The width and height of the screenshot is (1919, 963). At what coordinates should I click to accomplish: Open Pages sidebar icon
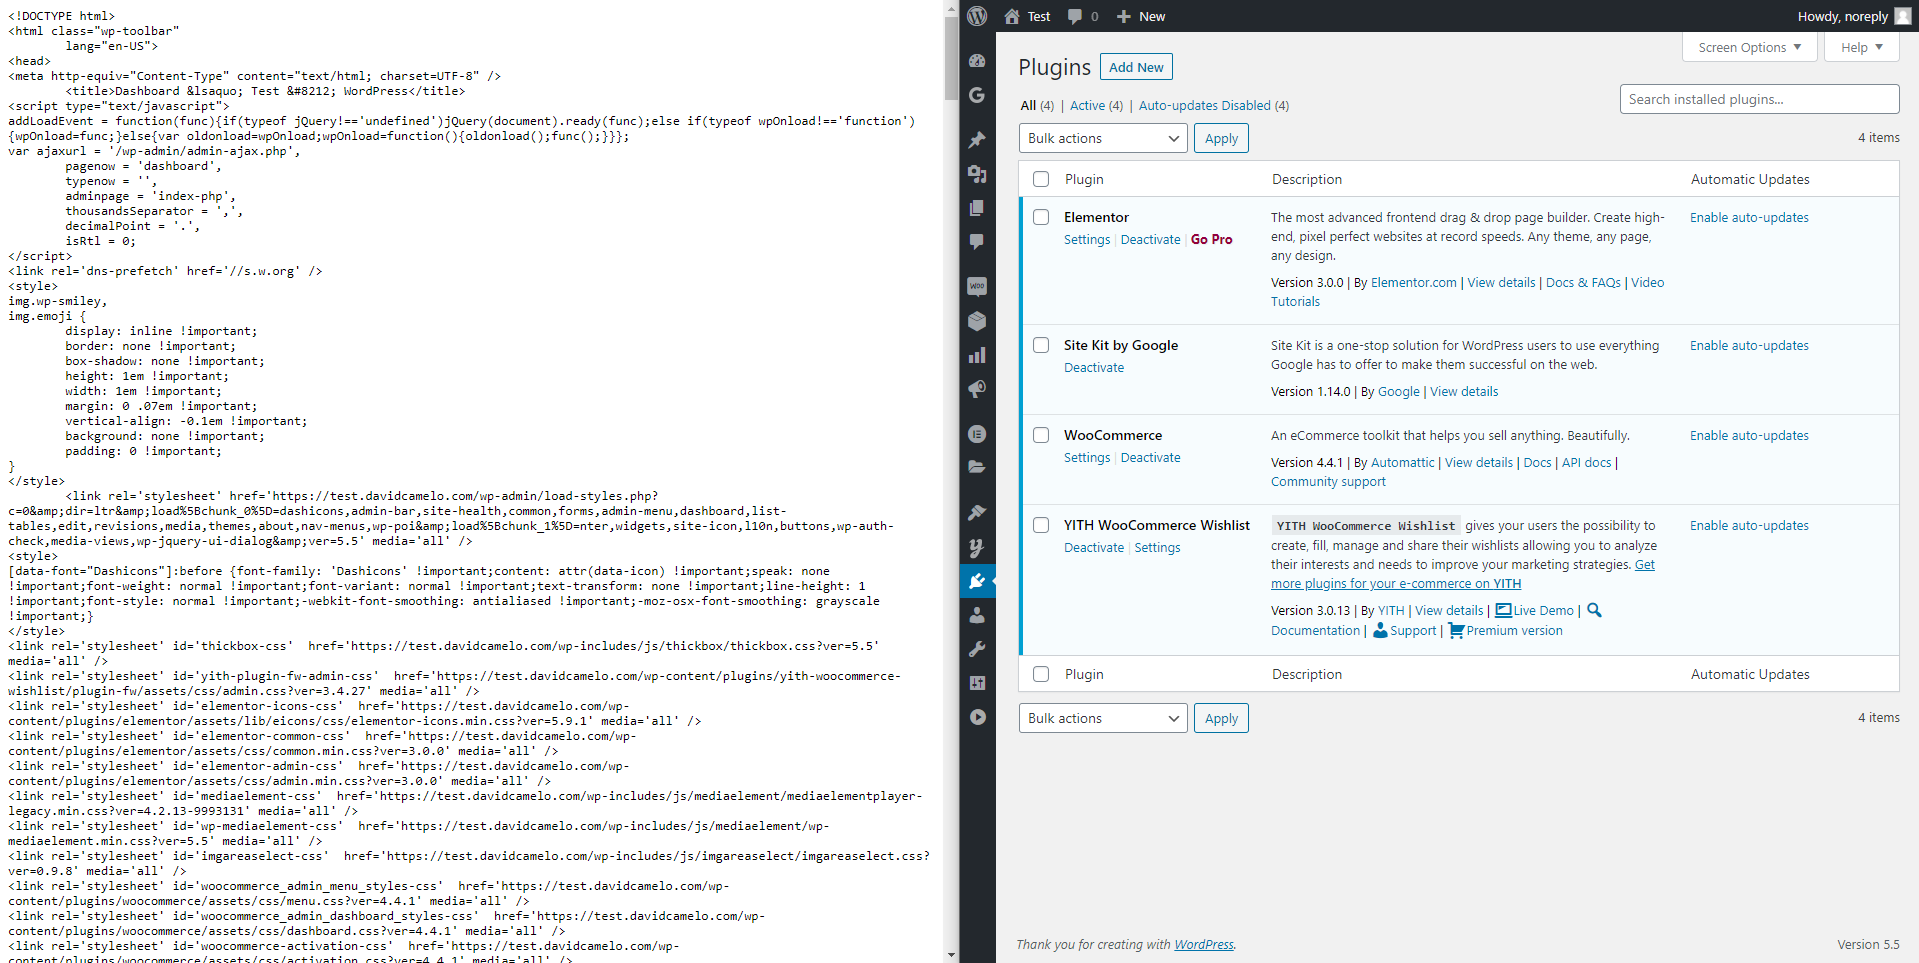(977, 208)
